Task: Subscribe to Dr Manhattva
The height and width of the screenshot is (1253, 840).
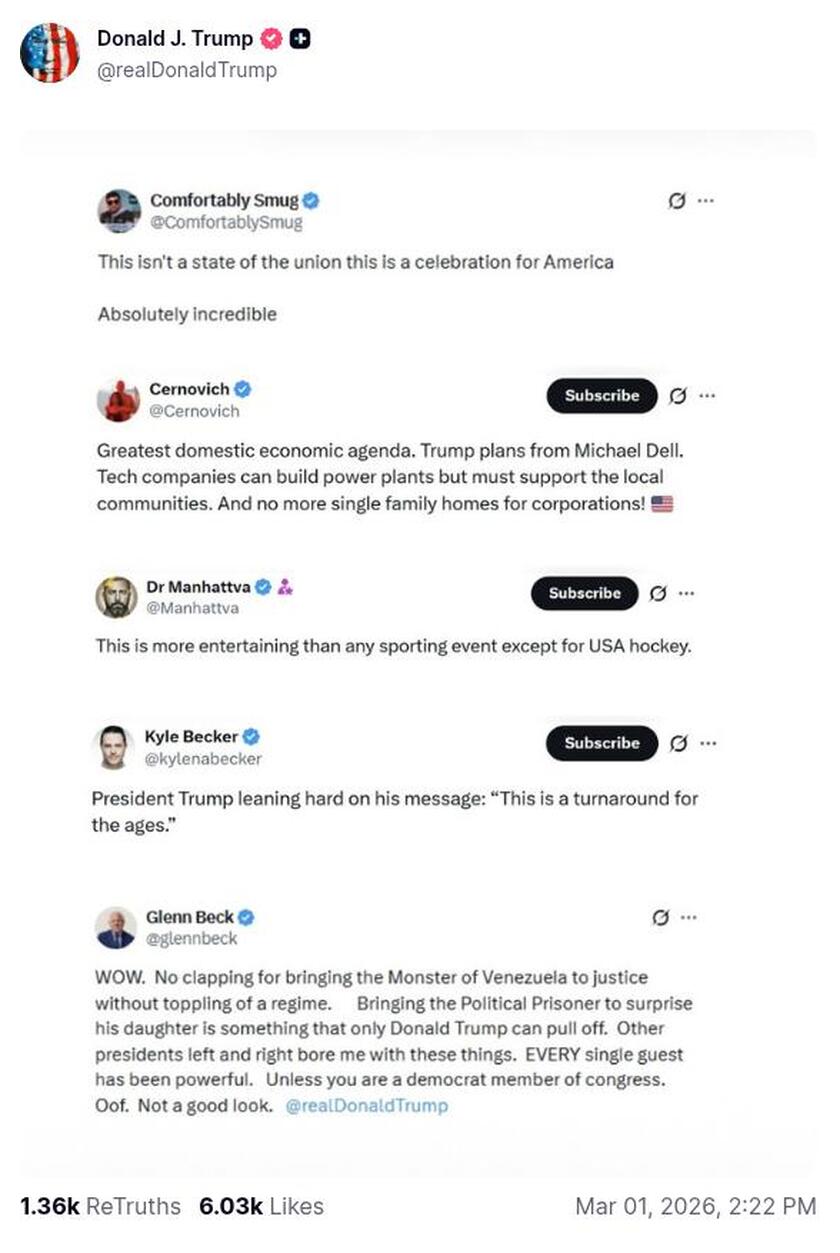Action: tap(584, 593)
